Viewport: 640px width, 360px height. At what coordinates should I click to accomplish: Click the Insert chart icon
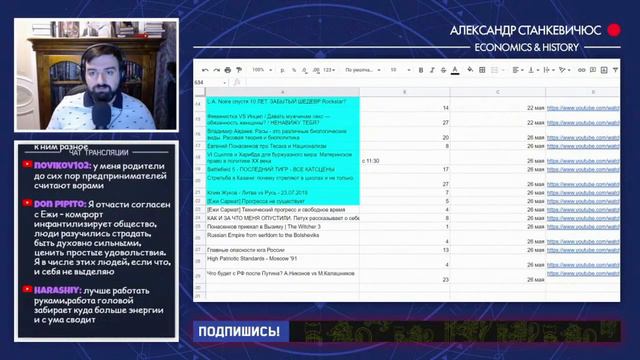[604, 70]
